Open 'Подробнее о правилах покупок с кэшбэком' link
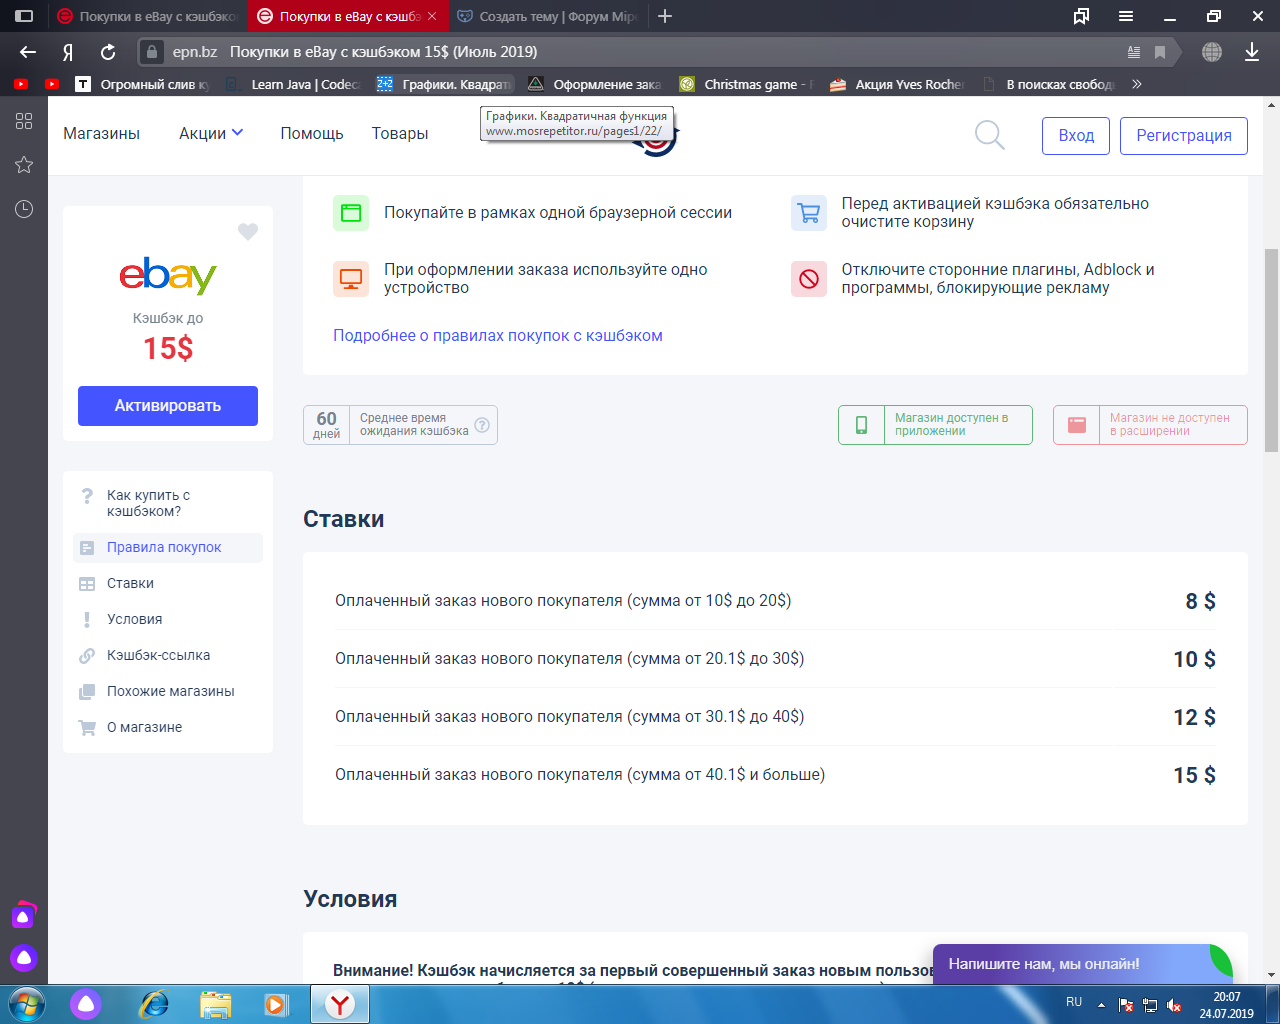 pos(498,335)
